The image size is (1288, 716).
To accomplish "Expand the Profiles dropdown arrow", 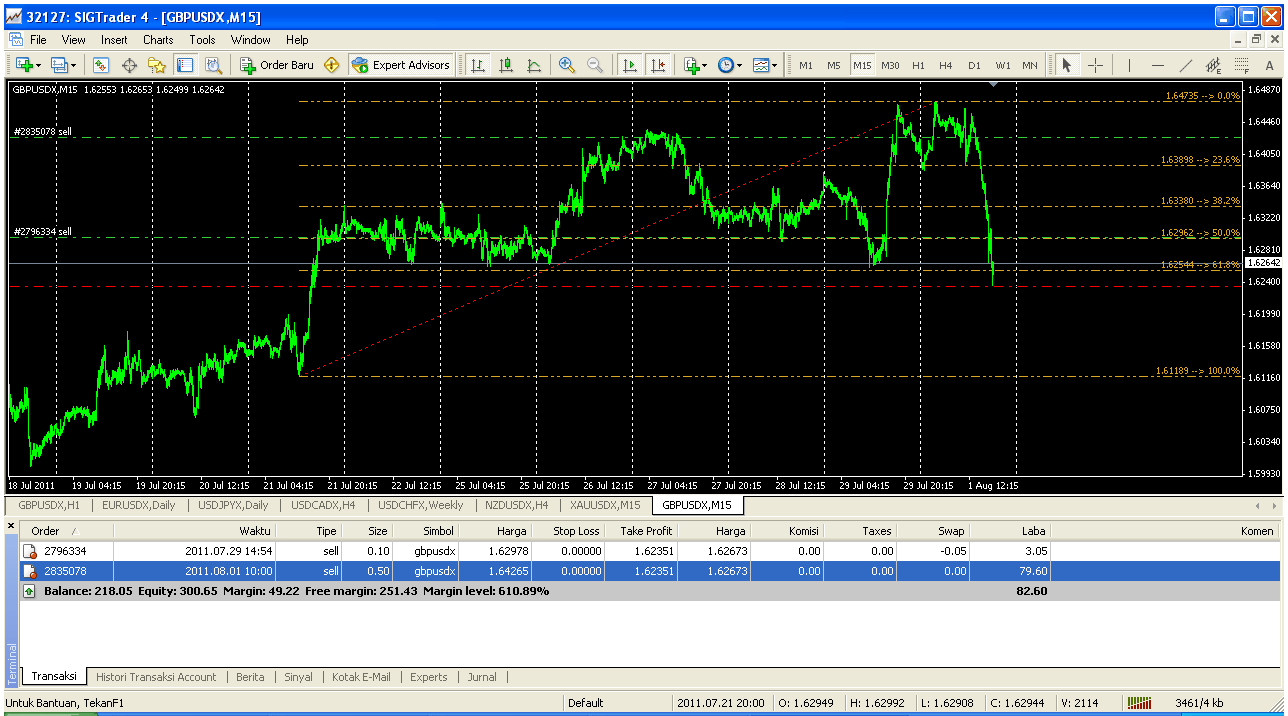I will pyautogui.click(x=73, y=65).
